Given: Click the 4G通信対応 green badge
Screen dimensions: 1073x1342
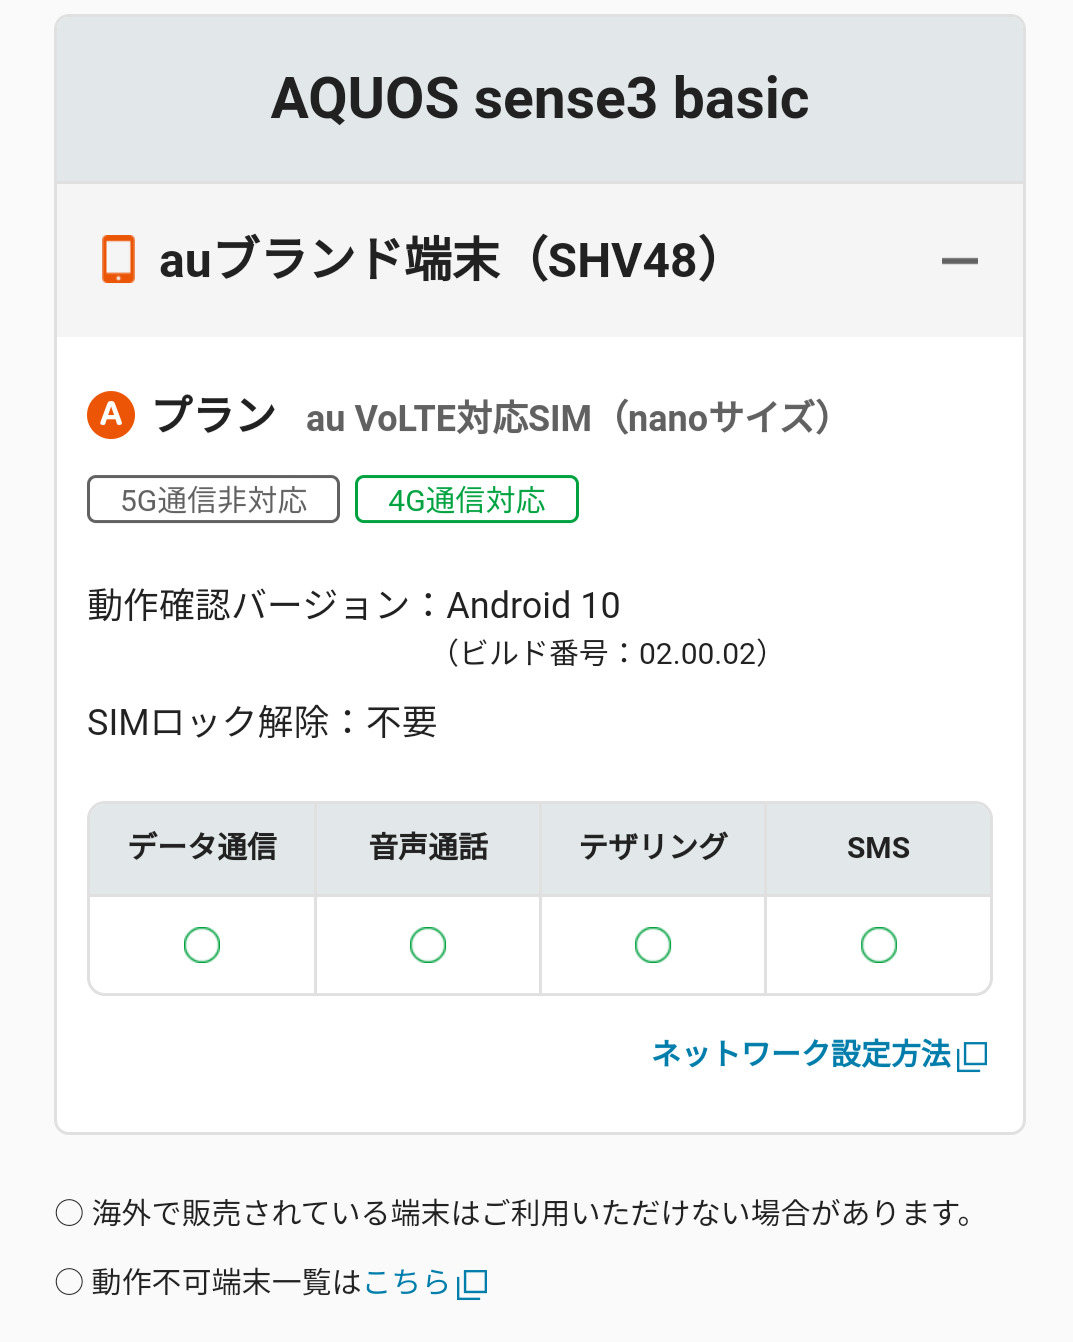Looking at the screenshot, I should coord(466,500).
